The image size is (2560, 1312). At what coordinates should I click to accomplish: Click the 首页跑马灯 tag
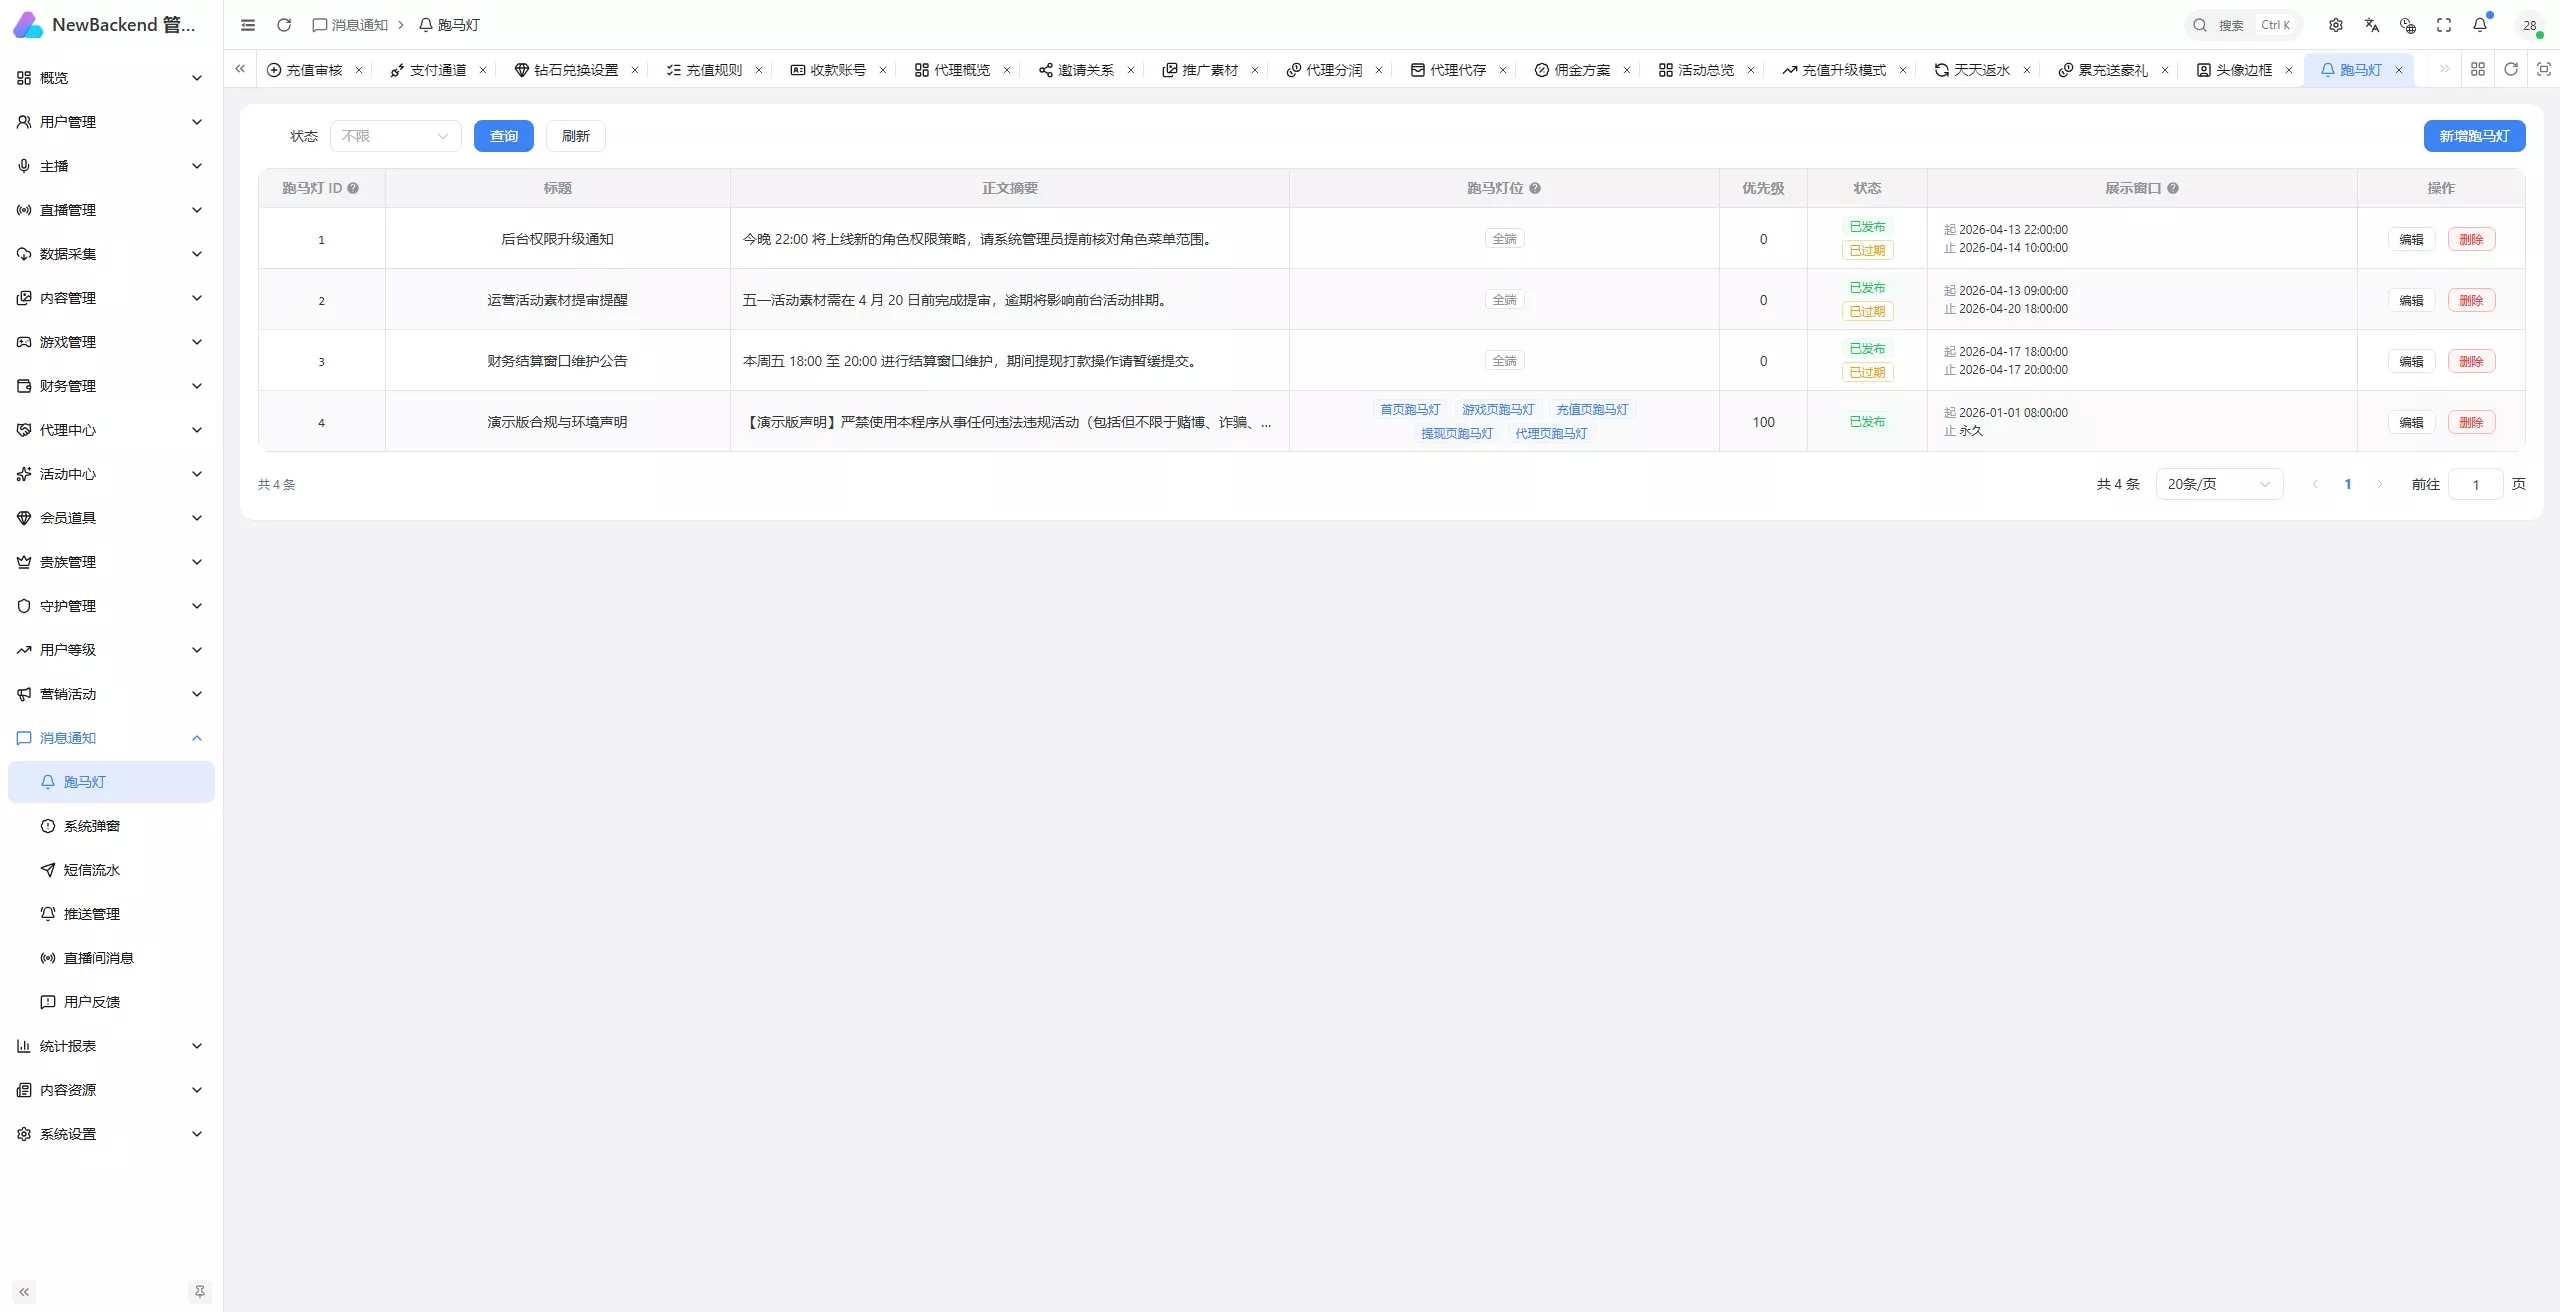1410,410
